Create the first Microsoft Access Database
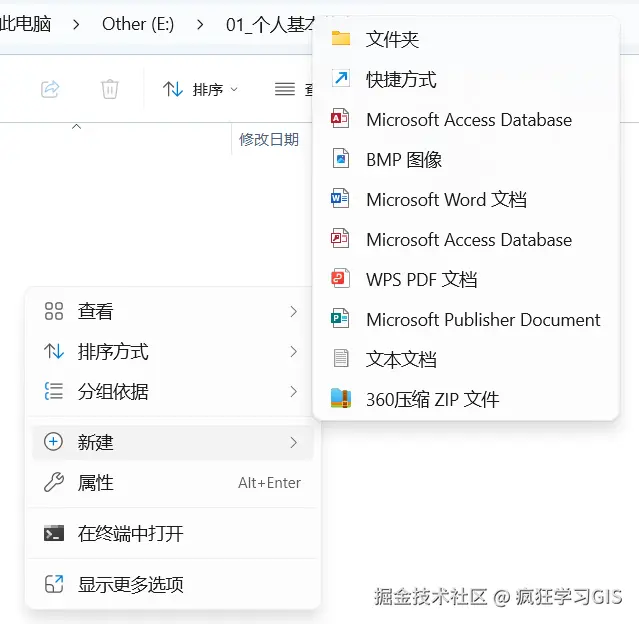The width and height of the screenshot is (639, 624). click(x=466, y=119)
